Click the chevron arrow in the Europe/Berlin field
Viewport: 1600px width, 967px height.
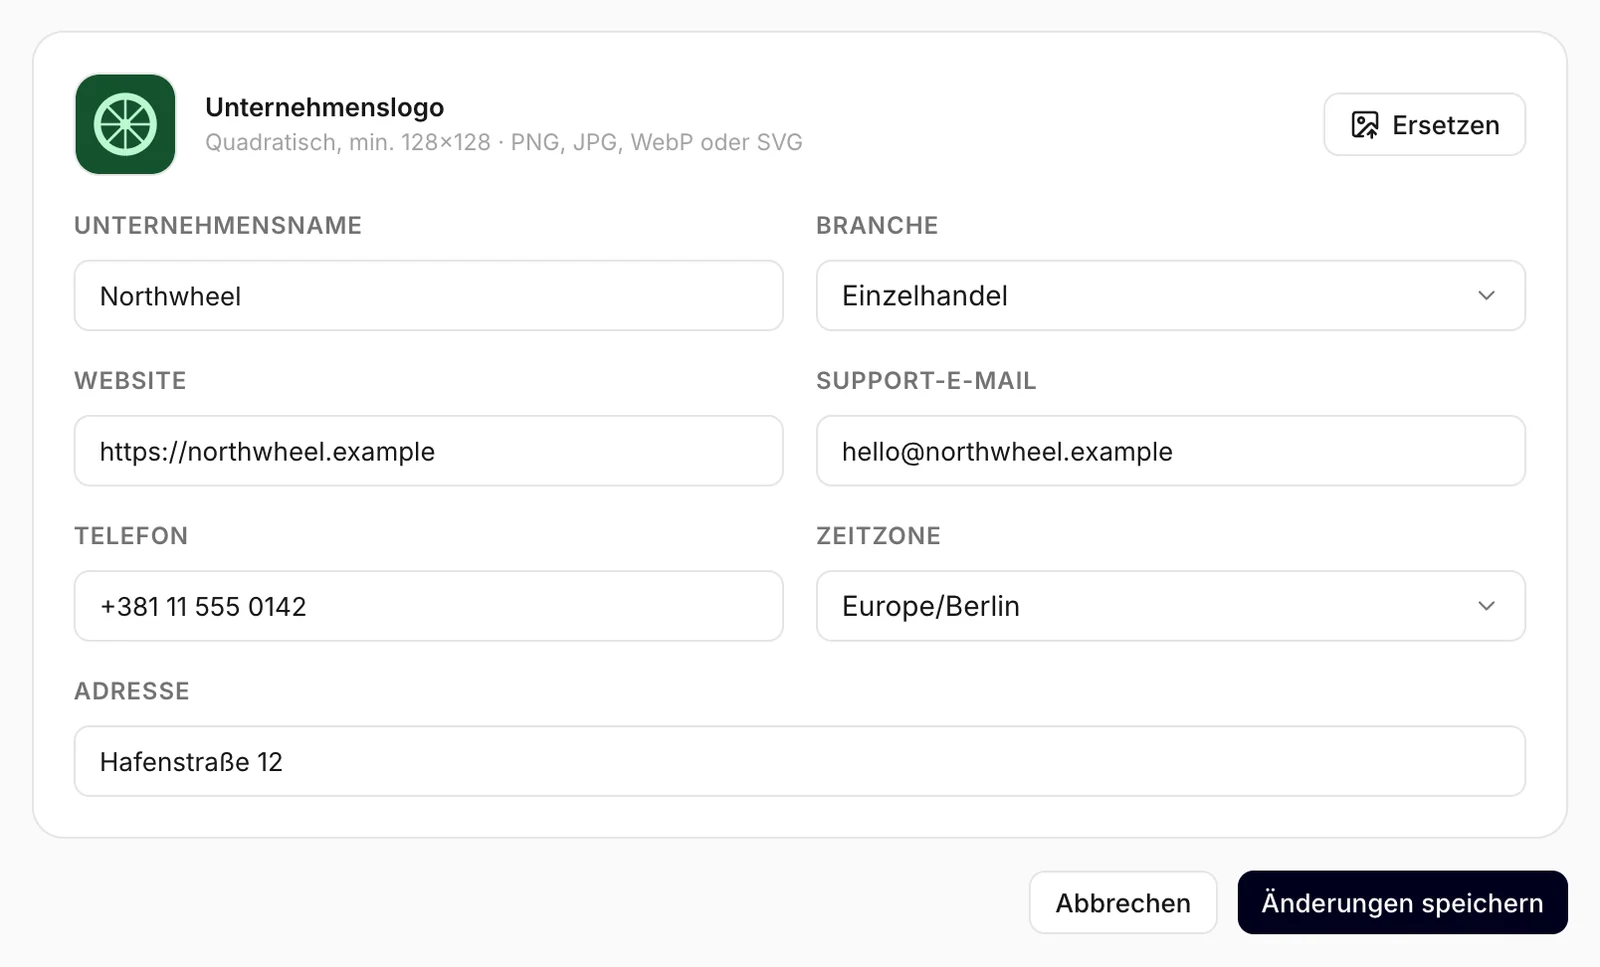[1486, 606]
